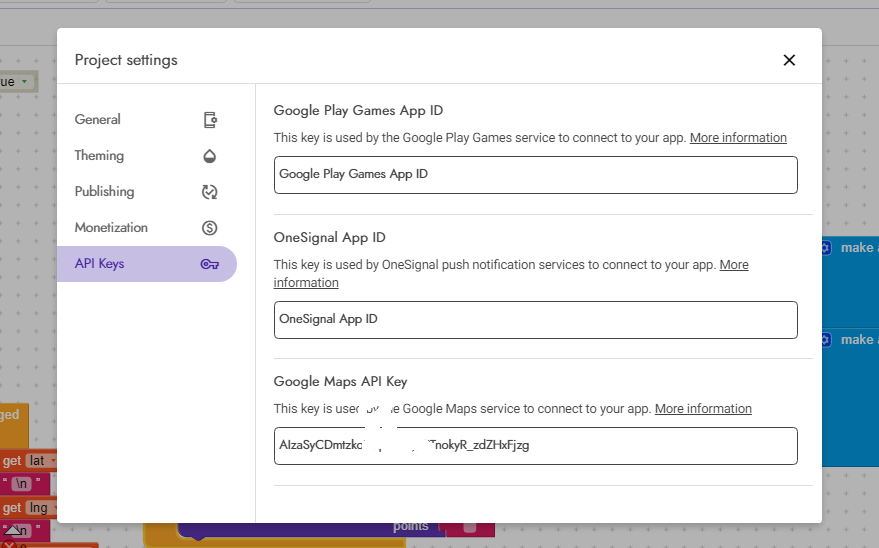Open More information link for Google Maps

pos(703,409)
